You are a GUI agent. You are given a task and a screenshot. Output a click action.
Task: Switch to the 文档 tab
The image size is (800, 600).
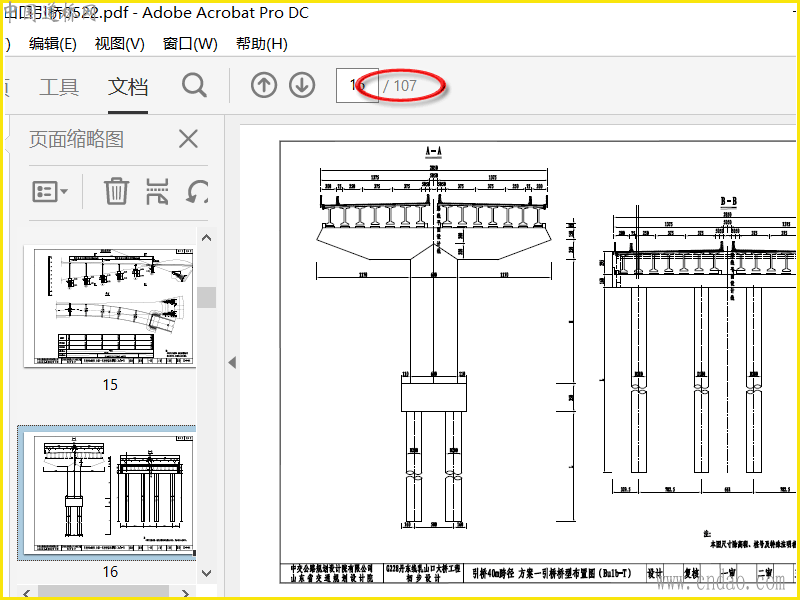[128, 87]
